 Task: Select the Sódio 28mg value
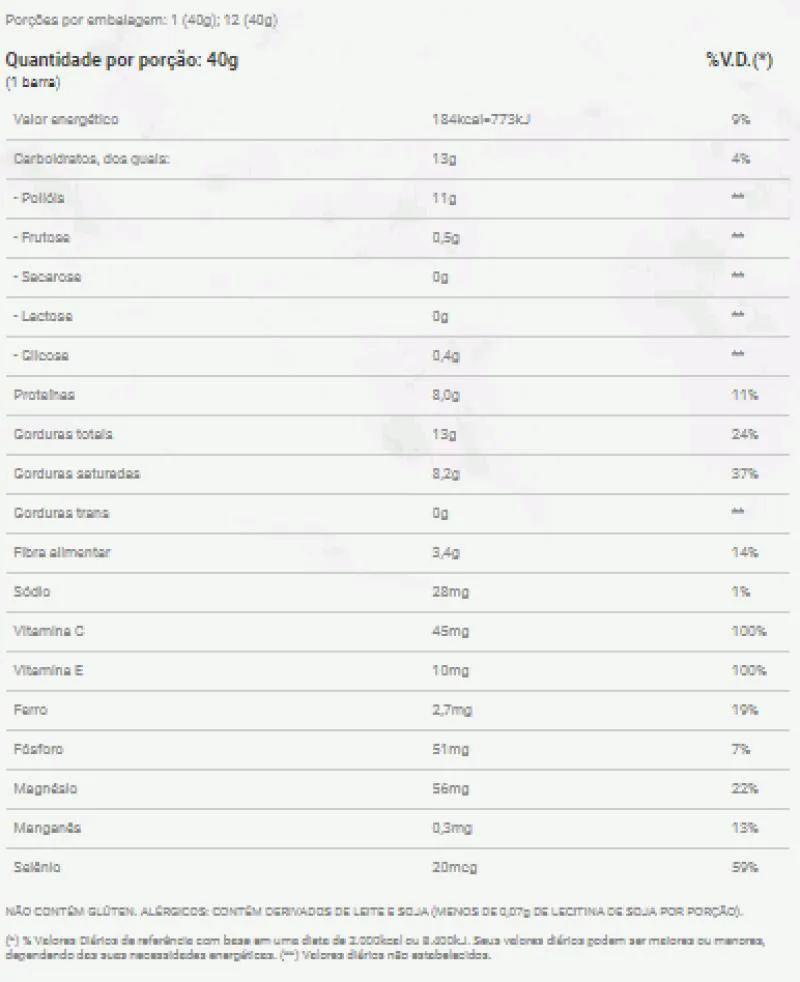pos(450,592)
